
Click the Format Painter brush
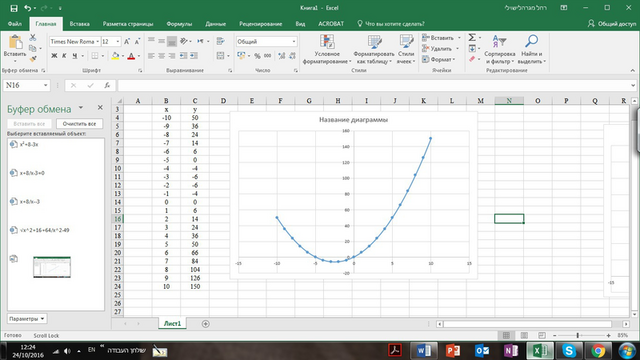(x=33, y=59)
